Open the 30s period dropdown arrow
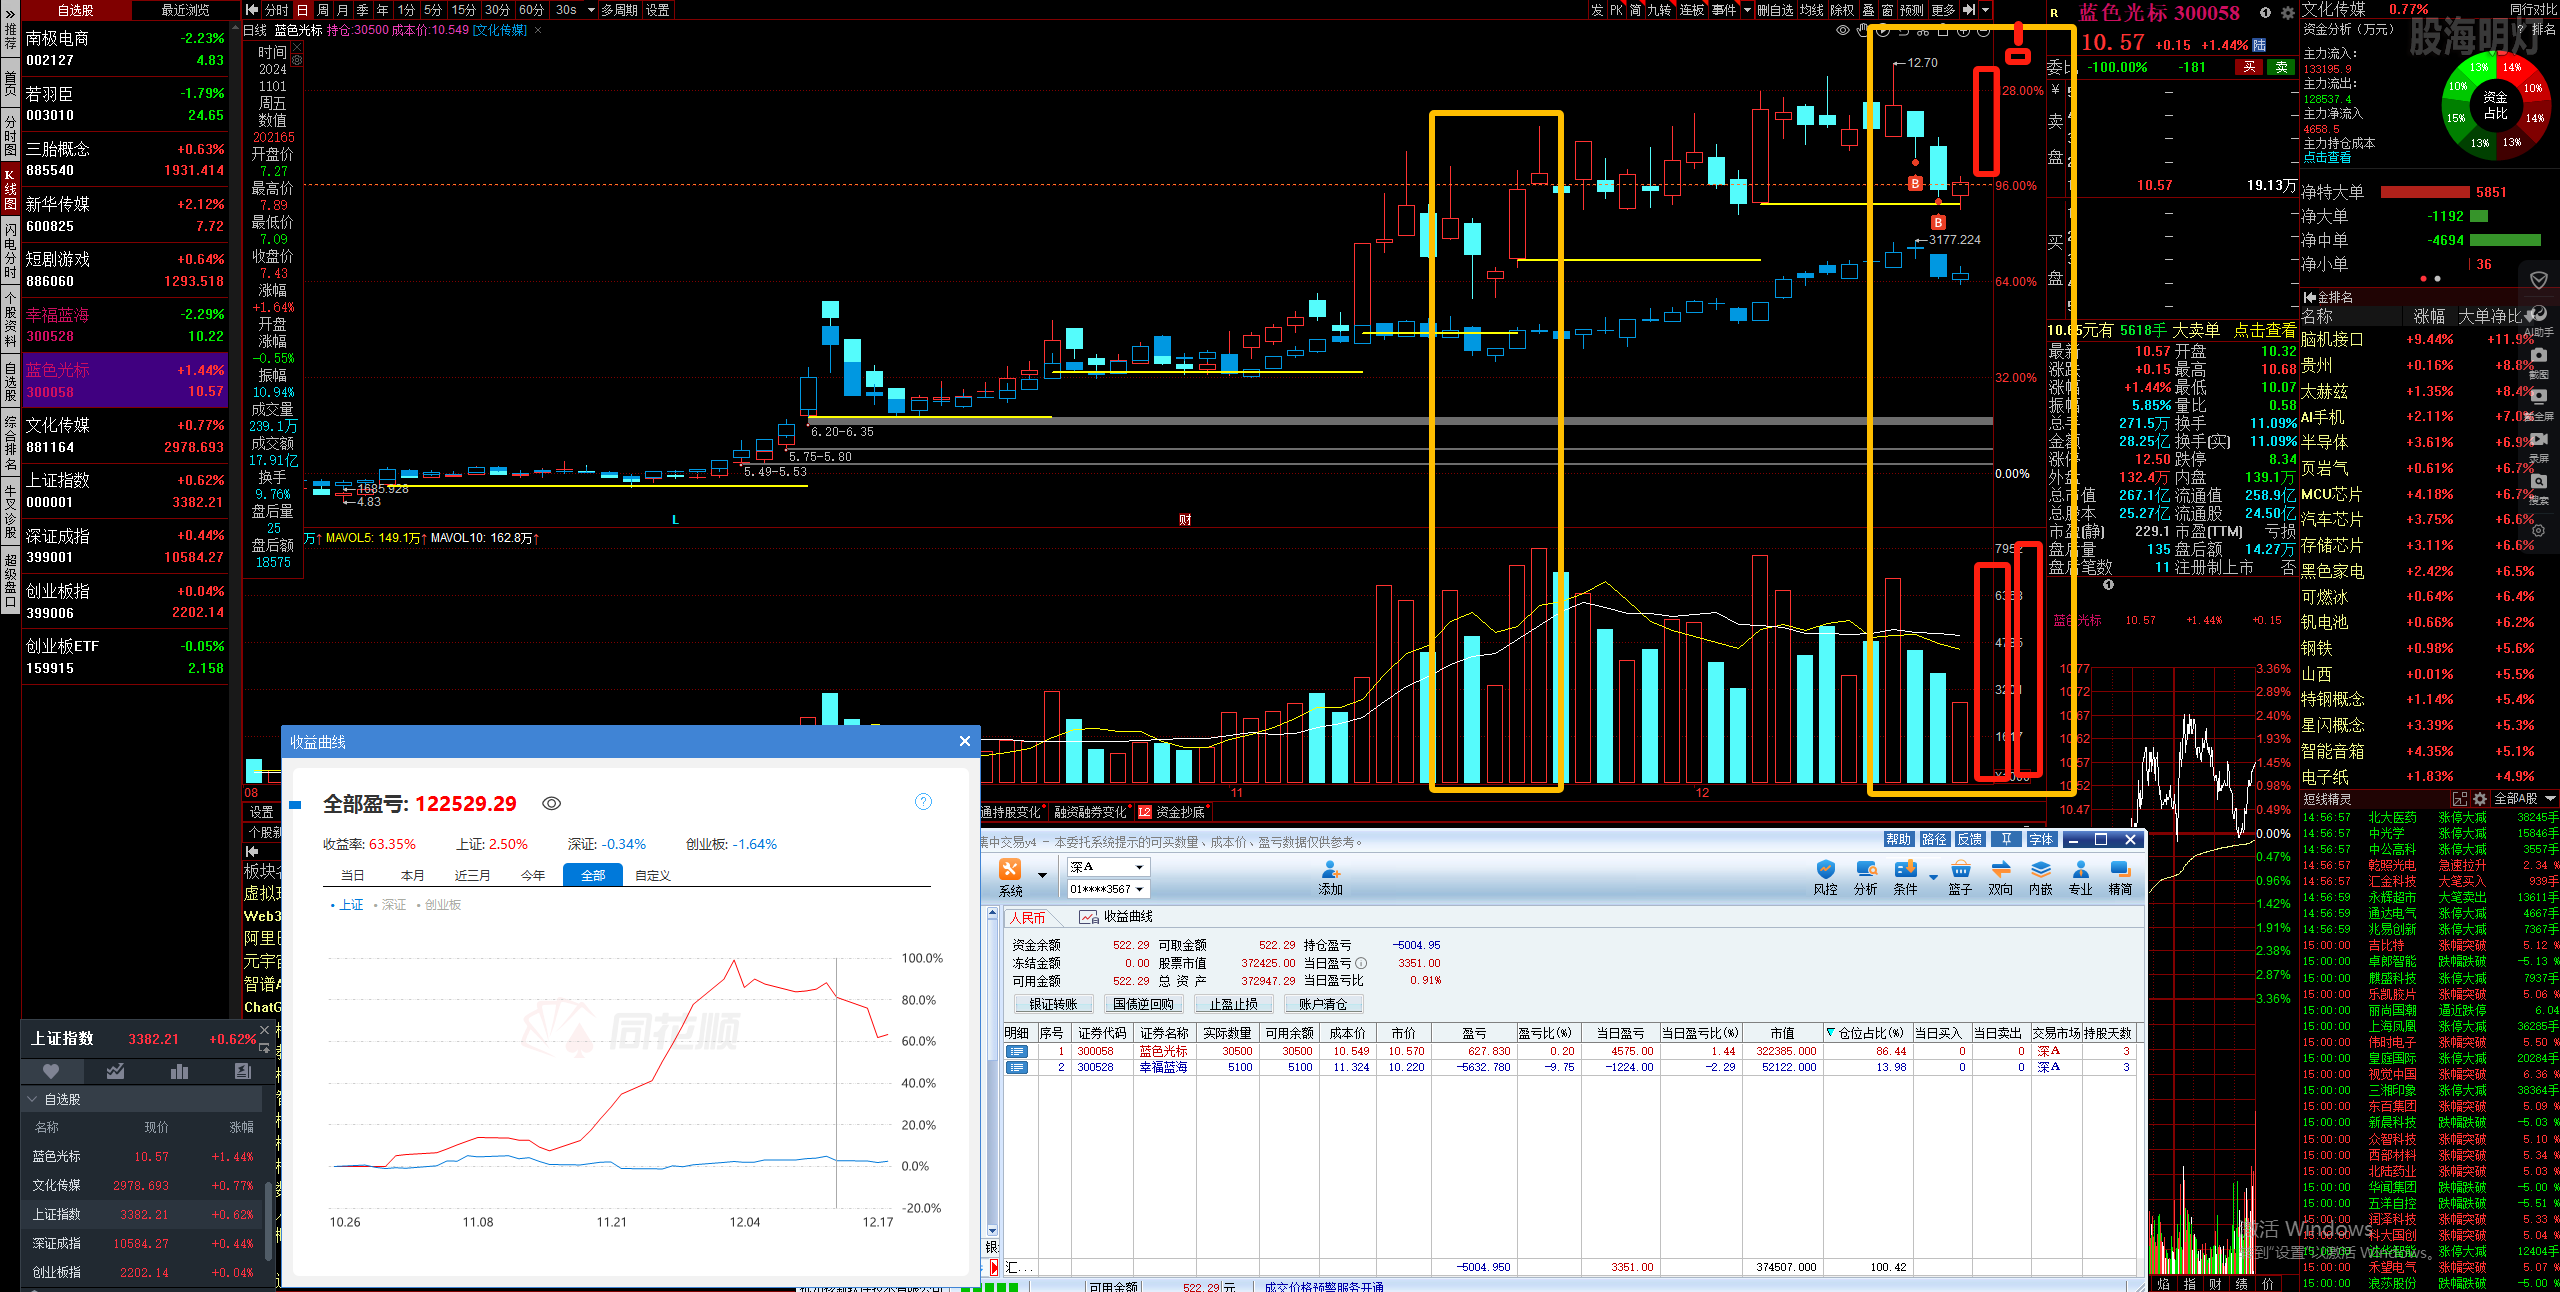The width and height of the screenshot is (2560, 1292). point(591,10)
